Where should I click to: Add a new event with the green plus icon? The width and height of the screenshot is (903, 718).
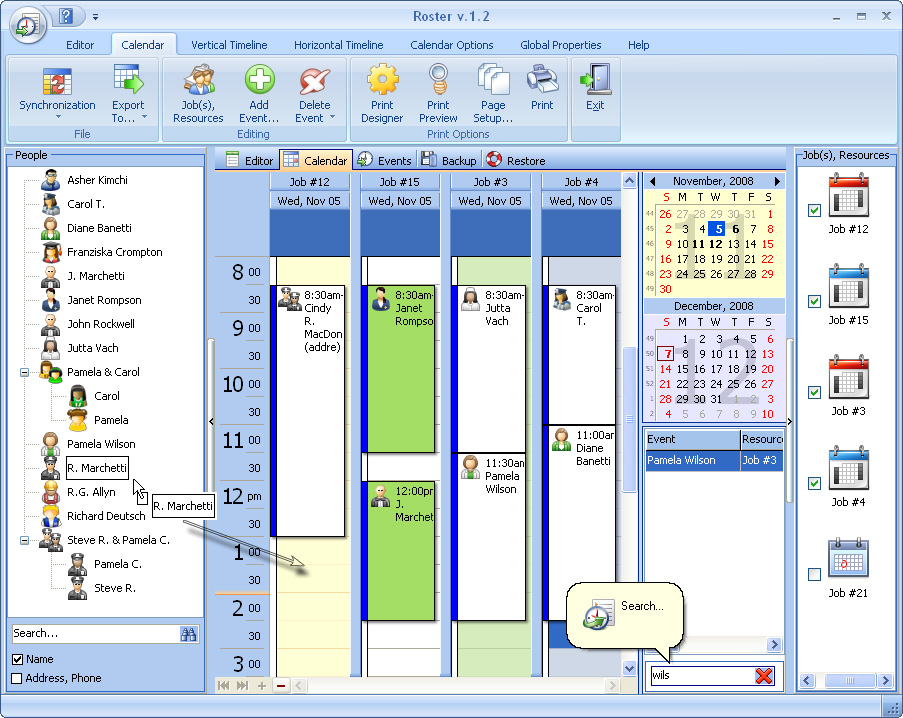click(259, 88)
